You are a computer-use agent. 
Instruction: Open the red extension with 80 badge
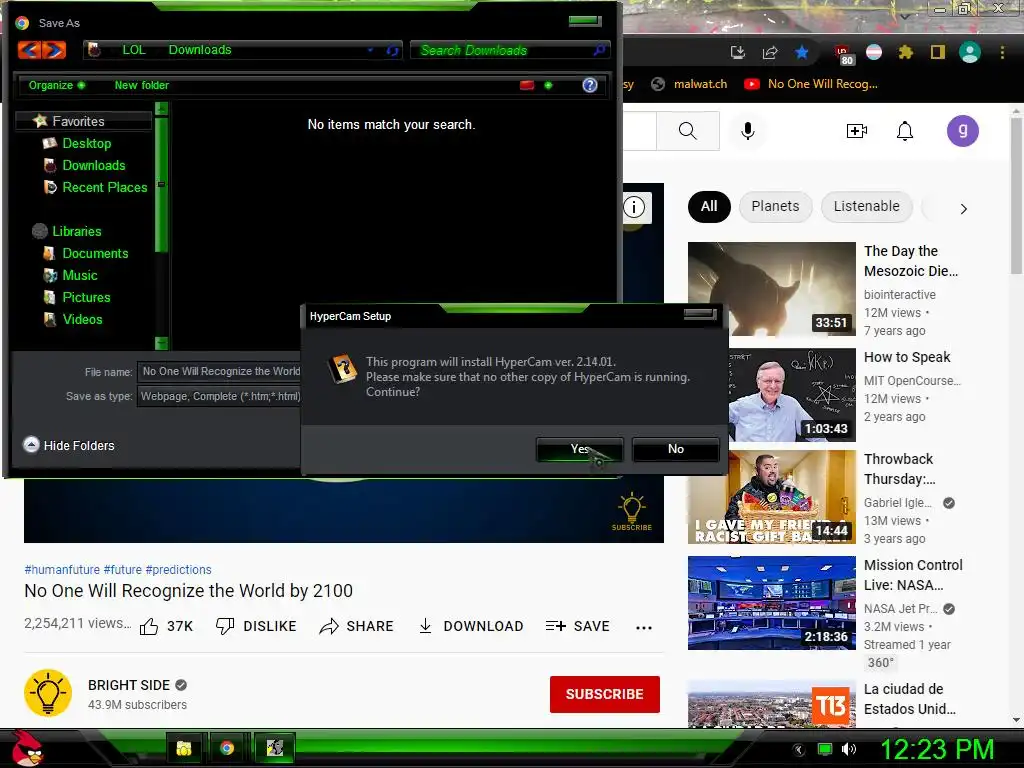pos(843,54)
